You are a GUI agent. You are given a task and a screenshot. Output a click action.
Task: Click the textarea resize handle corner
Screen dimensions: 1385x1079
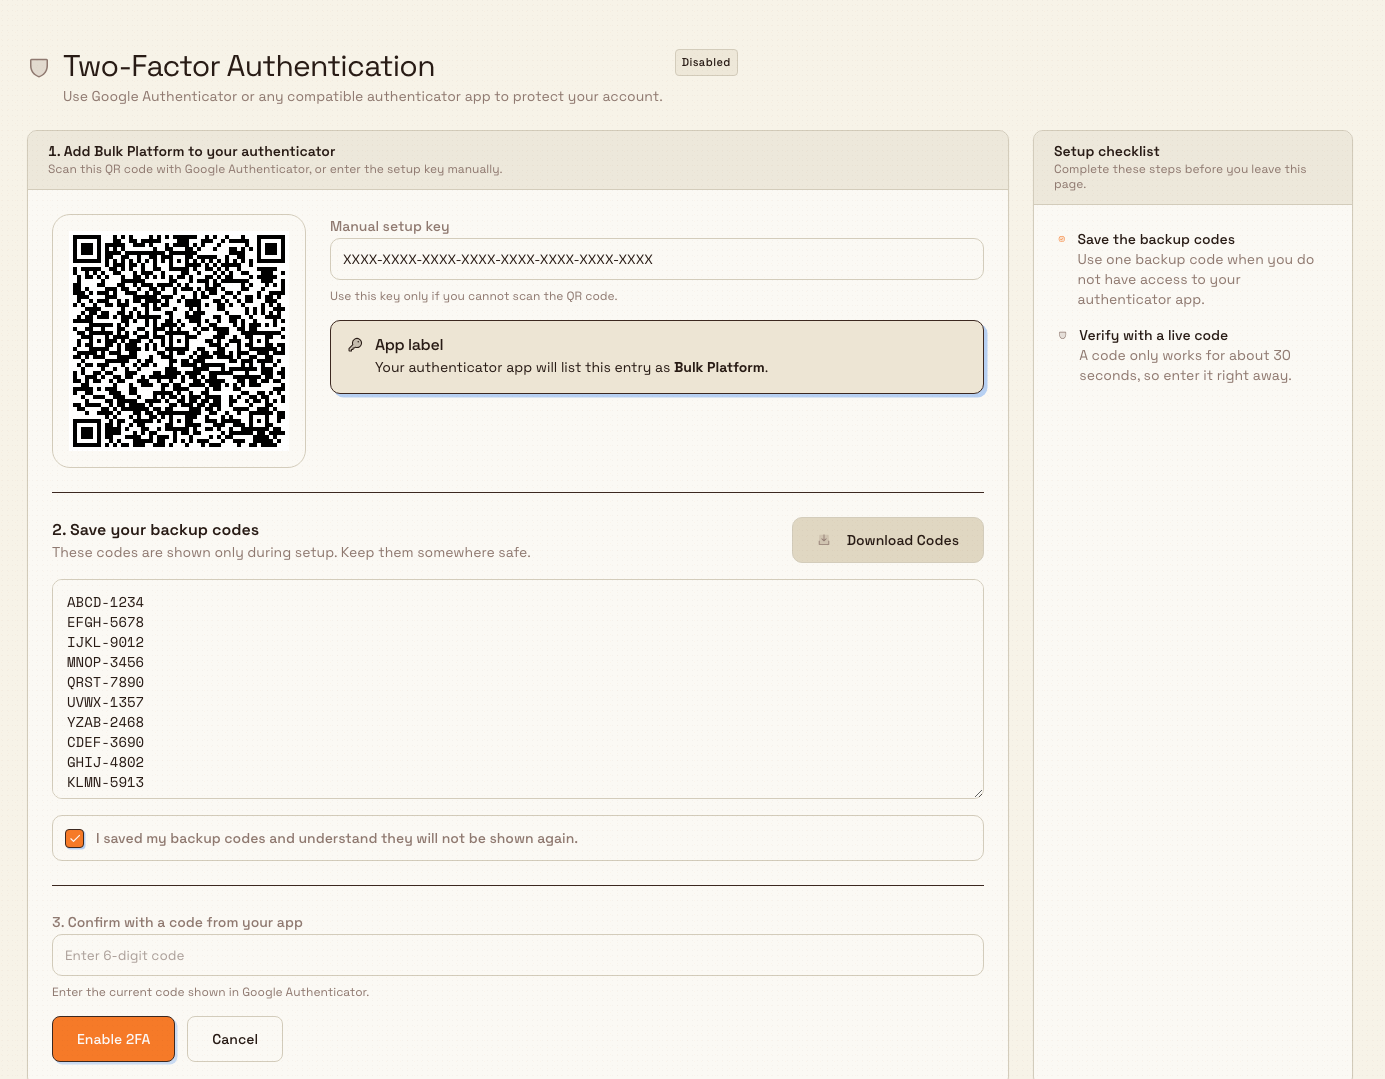pyautogui.click(x=977, y=792)
